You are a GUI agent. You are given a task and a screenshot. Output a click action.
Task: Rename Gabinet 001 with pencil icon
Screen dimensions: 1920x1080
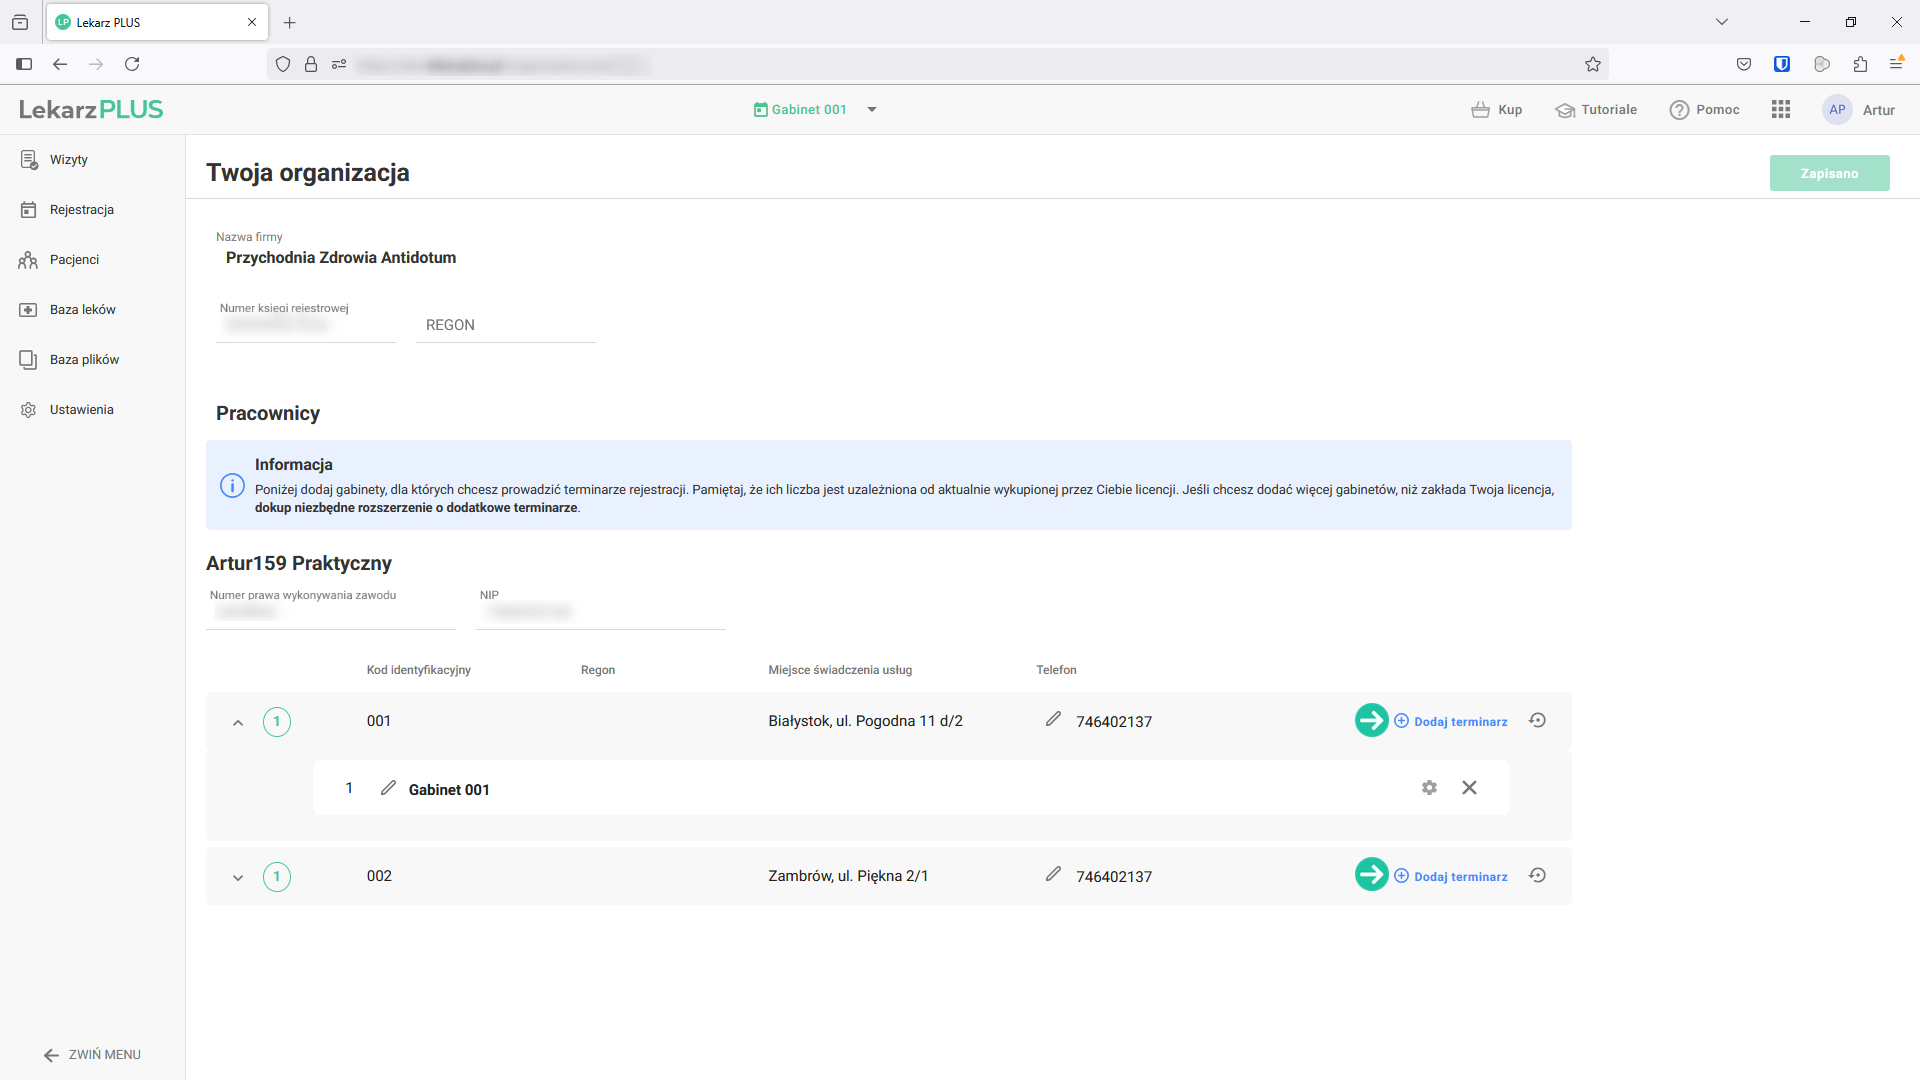[388, 788]
